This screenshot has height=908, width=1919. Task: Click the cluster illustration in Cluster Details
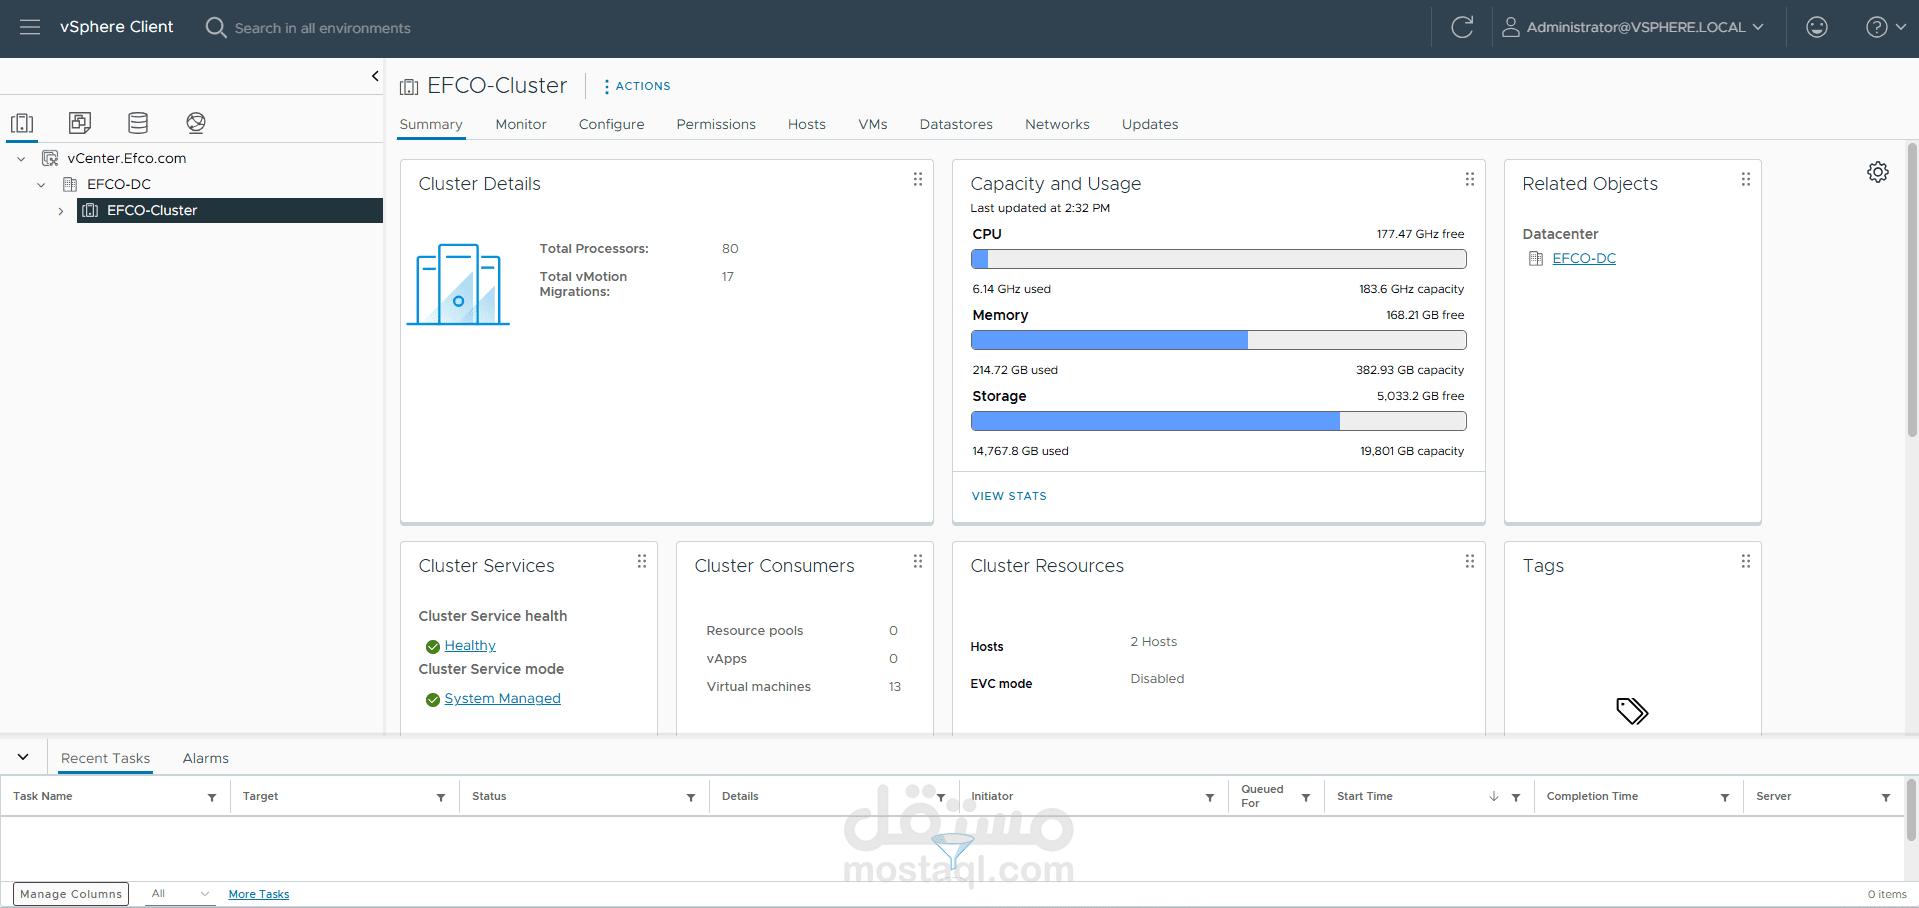[458, 284]
